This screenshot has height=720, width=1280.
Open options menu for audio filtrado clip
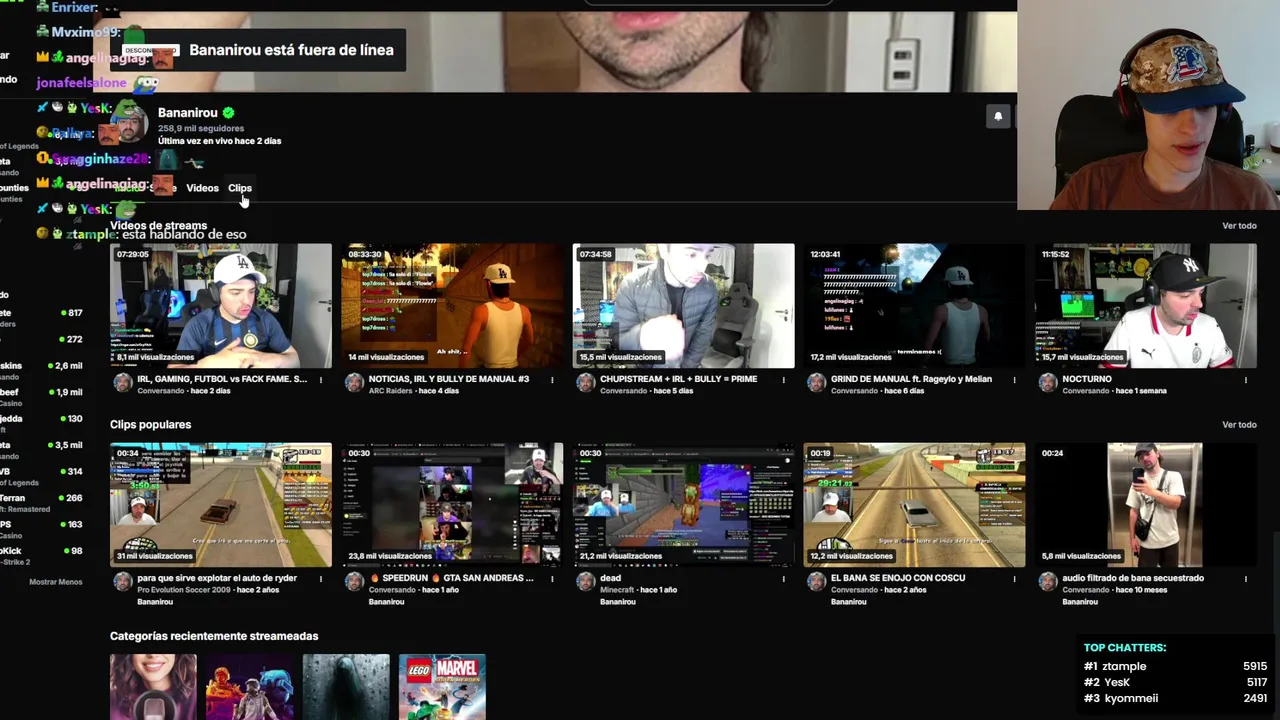tap(1245, 579)
